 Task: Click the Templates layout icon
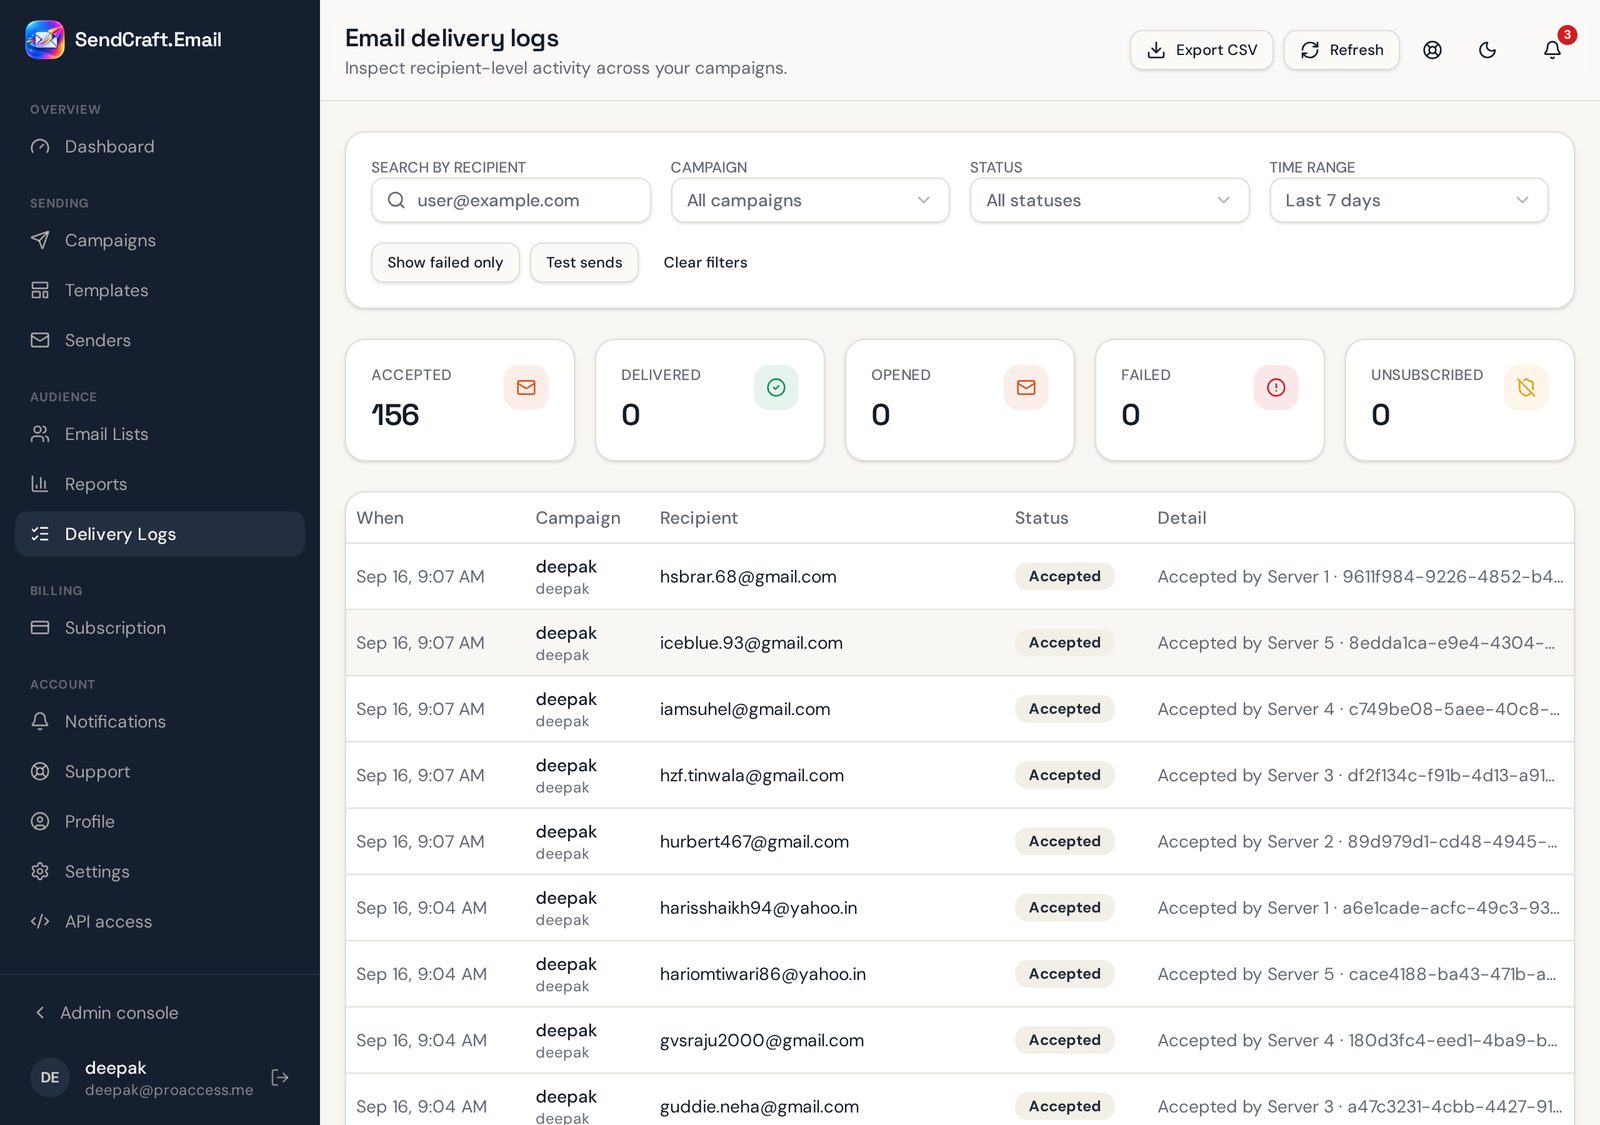click(40, 290)
